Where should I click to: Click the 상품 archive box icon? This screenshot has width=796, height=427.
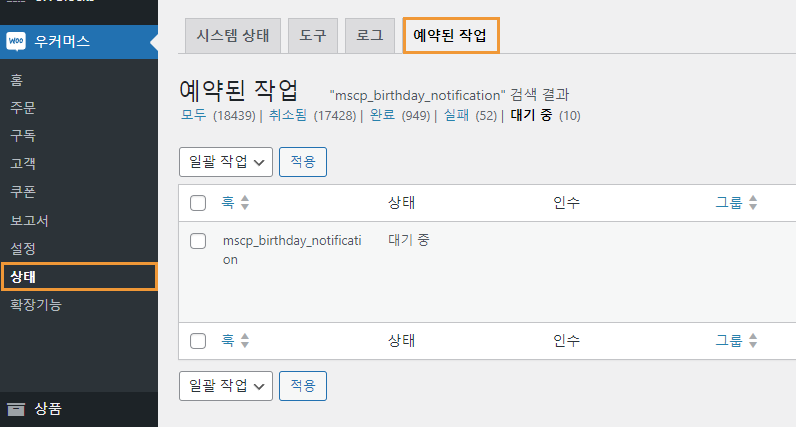point(16,409)
